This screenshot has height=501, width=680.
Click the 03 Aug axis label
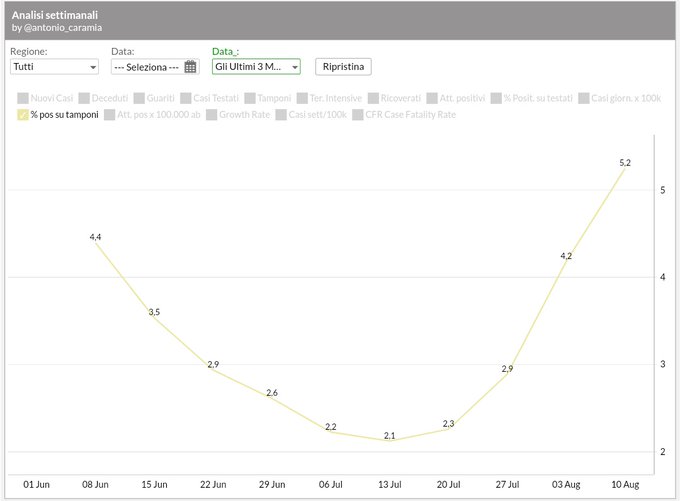(566, 485)
